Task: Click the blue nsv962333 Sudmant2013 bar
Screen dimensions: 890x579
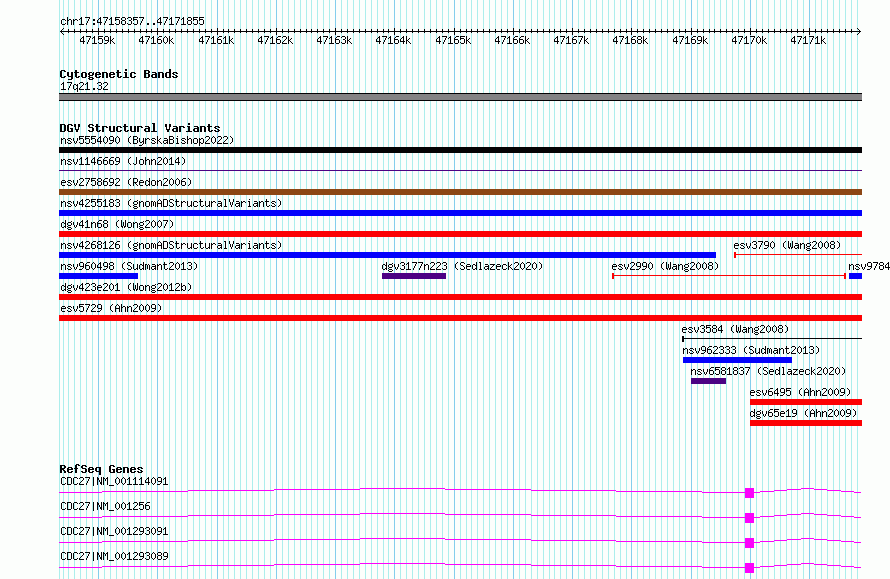Action: tap(737, 360)
